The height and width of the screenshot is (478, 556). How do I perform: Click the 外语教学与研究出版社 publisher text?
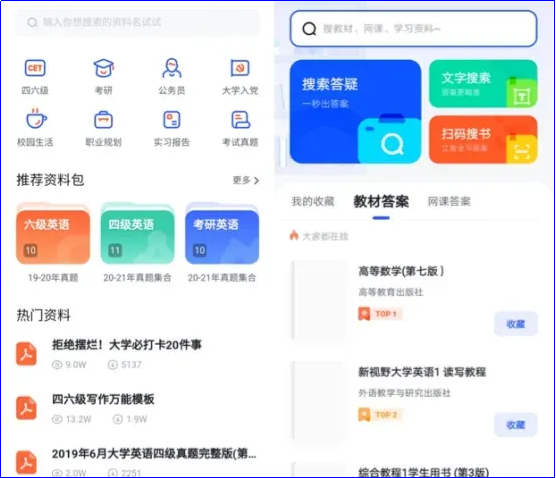pyautogui.click(x=405, y=393)
